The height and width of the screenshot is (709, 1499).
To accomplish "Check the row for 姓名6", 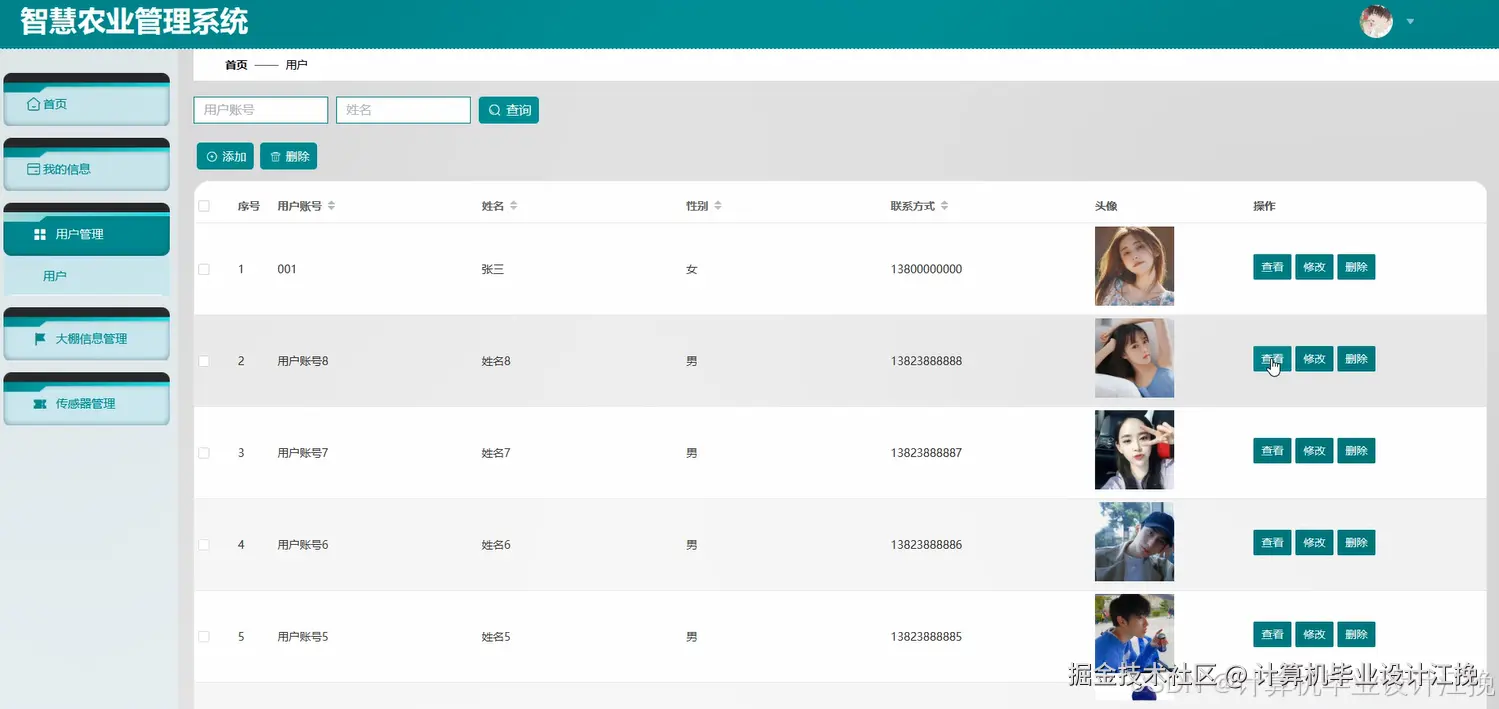I will pos(204,545).
